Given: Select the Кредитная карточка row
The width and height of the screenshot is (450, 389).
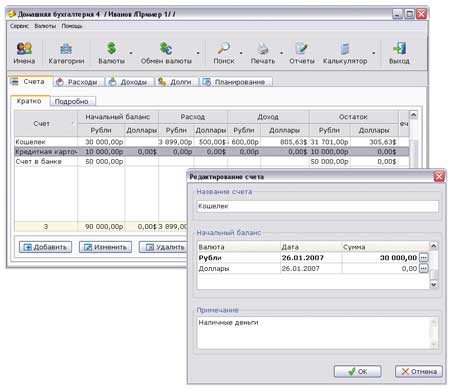Looking at the screenshot, I should pos(211,152).
